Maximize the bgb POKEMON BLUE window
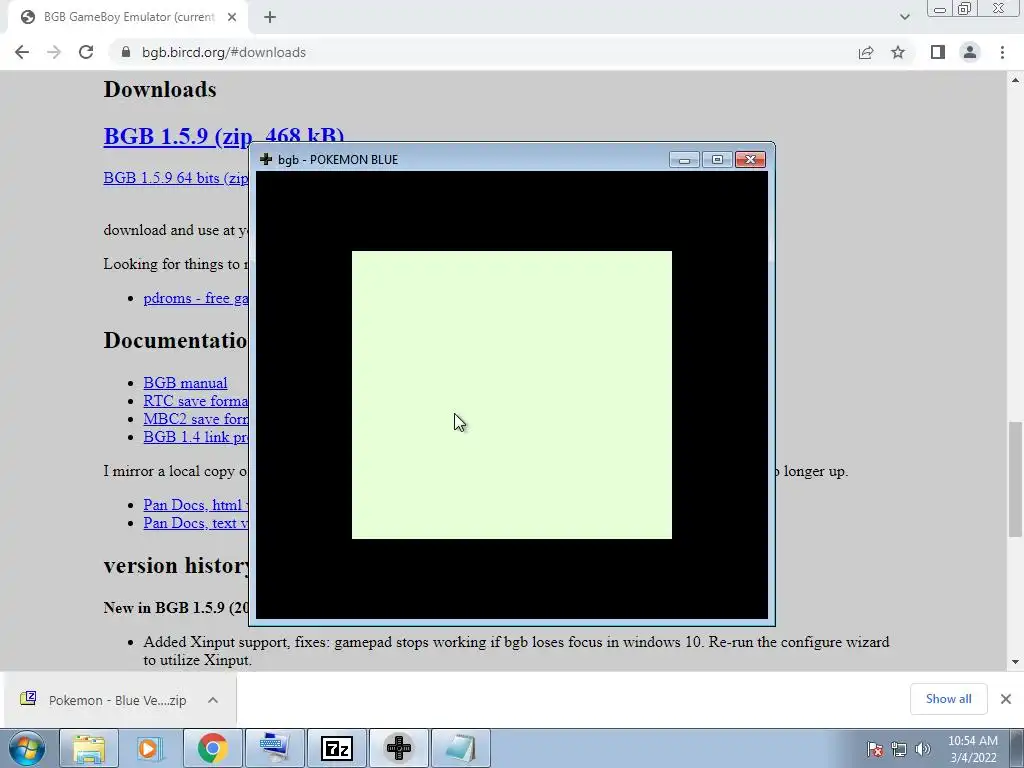 pos(717,159)
